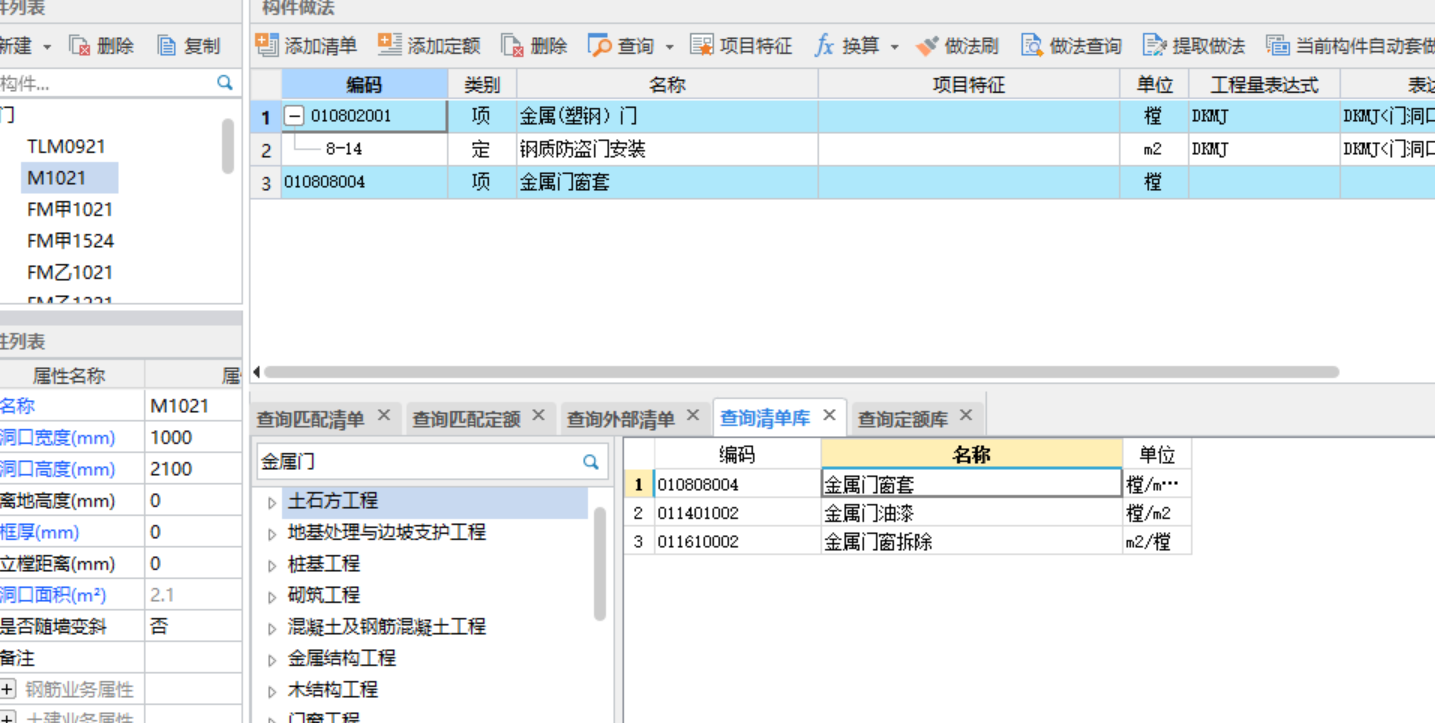
Task: Open the 换算 dropdown arrow
Action: pyautogui.click(x=894, y=47)
